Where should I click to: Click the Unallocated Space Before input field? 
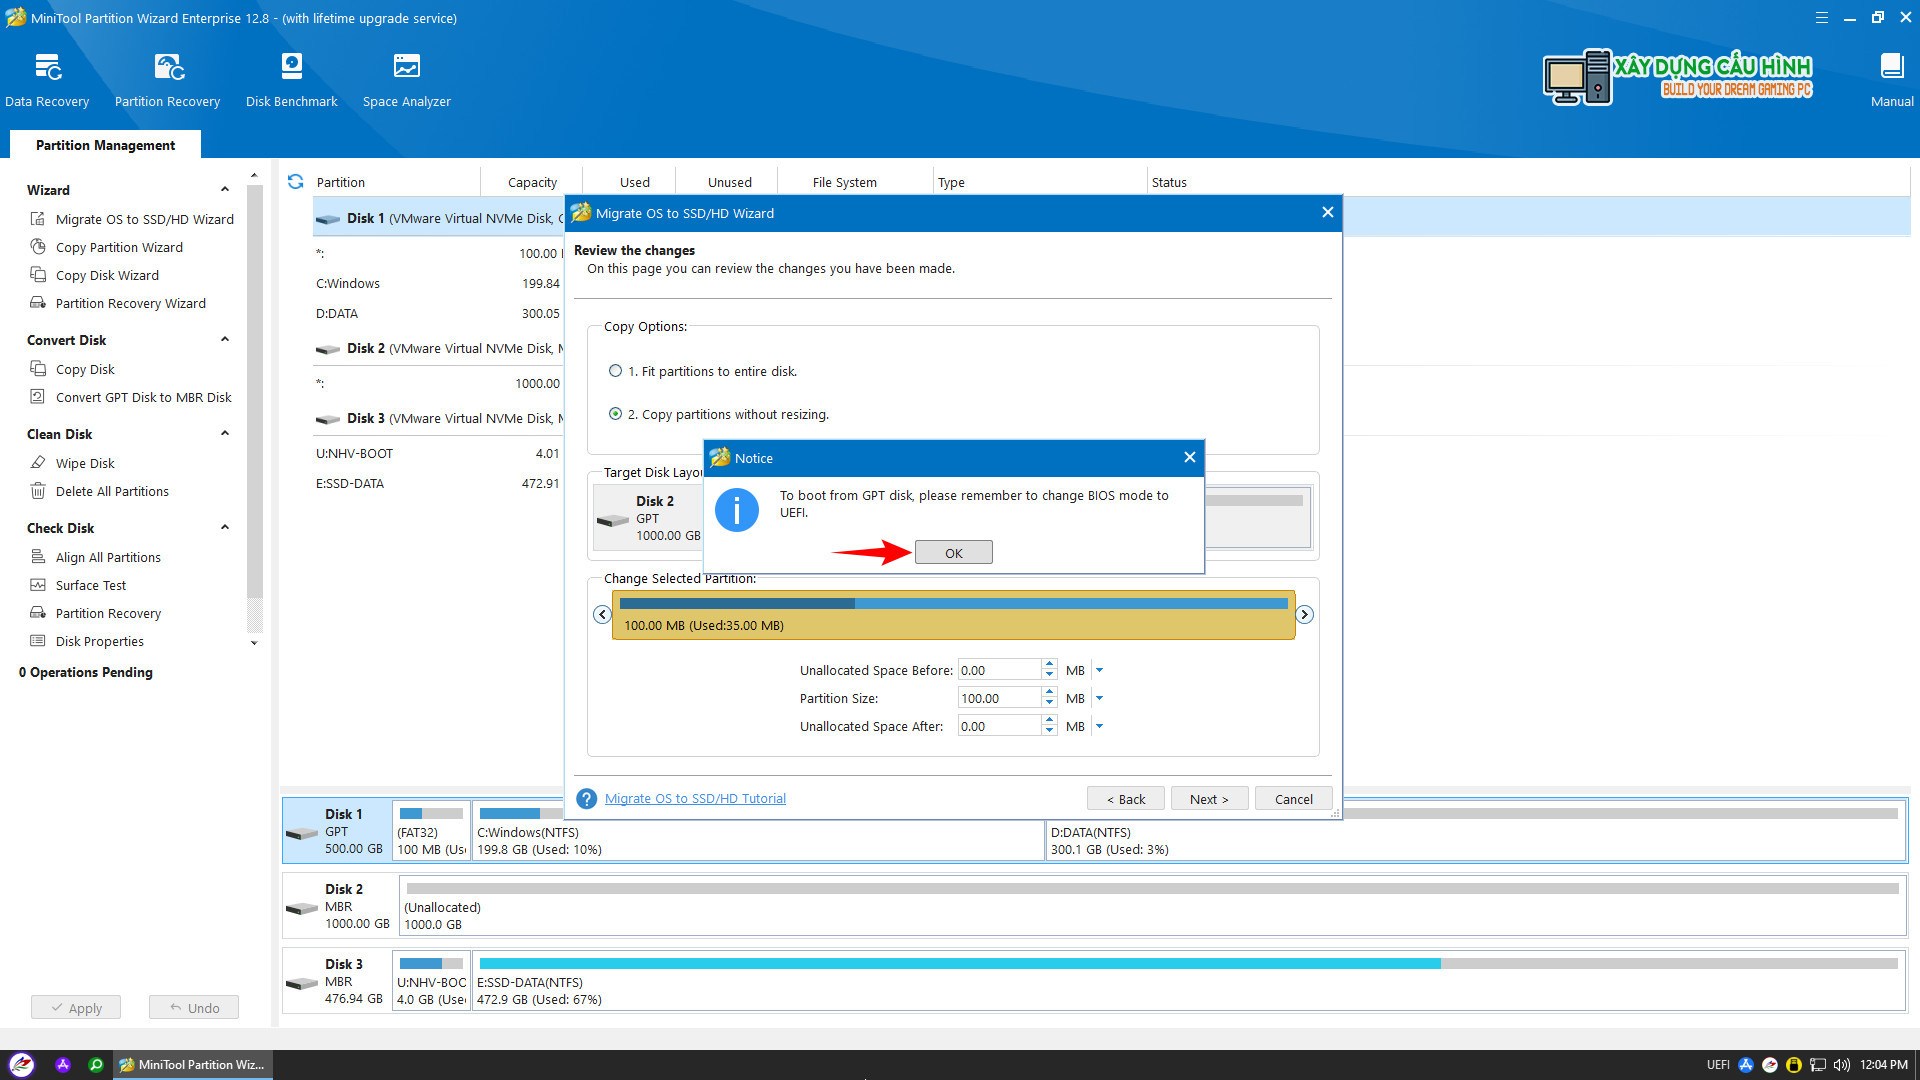(x=999, y=671)
